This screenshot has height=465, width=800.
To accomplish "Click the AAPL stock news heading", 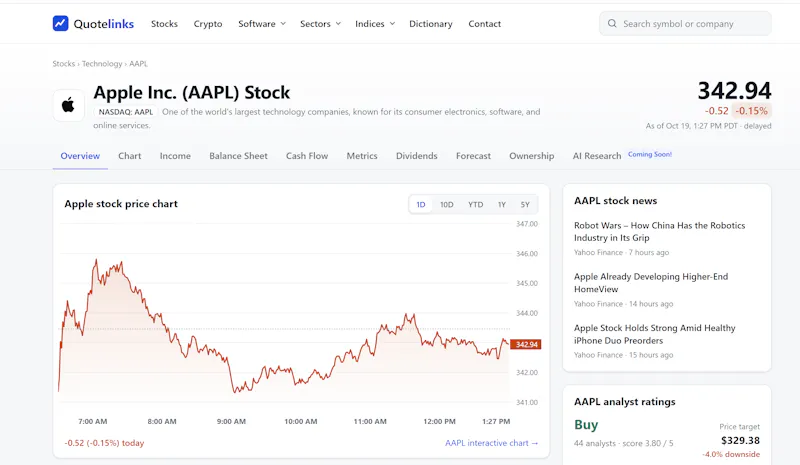I will coord(615,201).
